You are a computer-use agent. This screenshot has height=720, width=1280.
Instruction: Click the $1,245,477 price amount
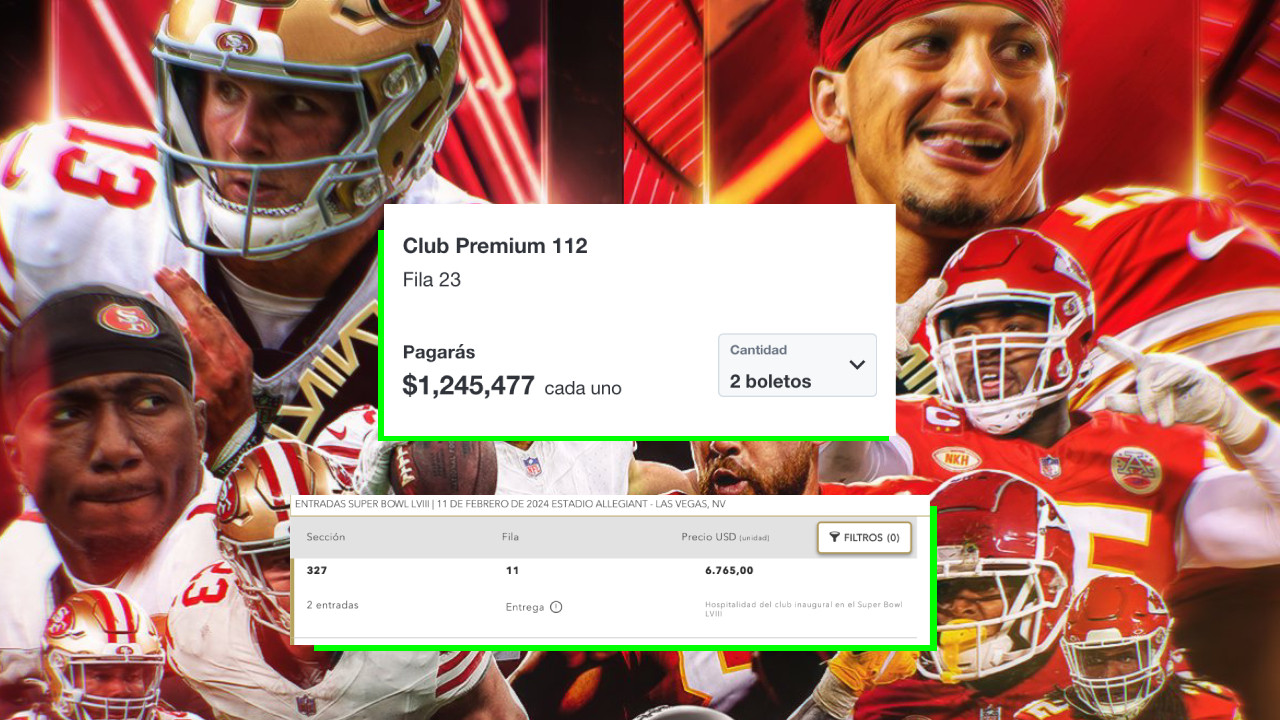point(468,385)
